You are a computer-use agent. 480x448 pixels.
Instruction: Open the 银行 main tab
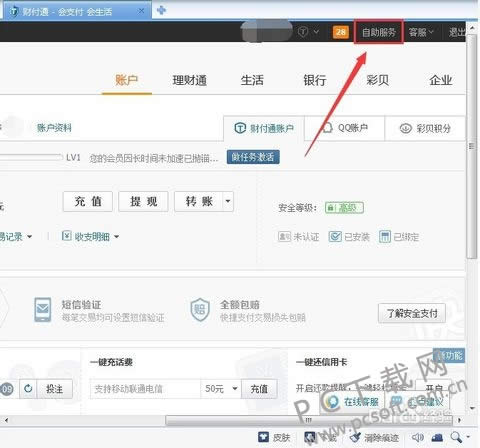point(315,80)
